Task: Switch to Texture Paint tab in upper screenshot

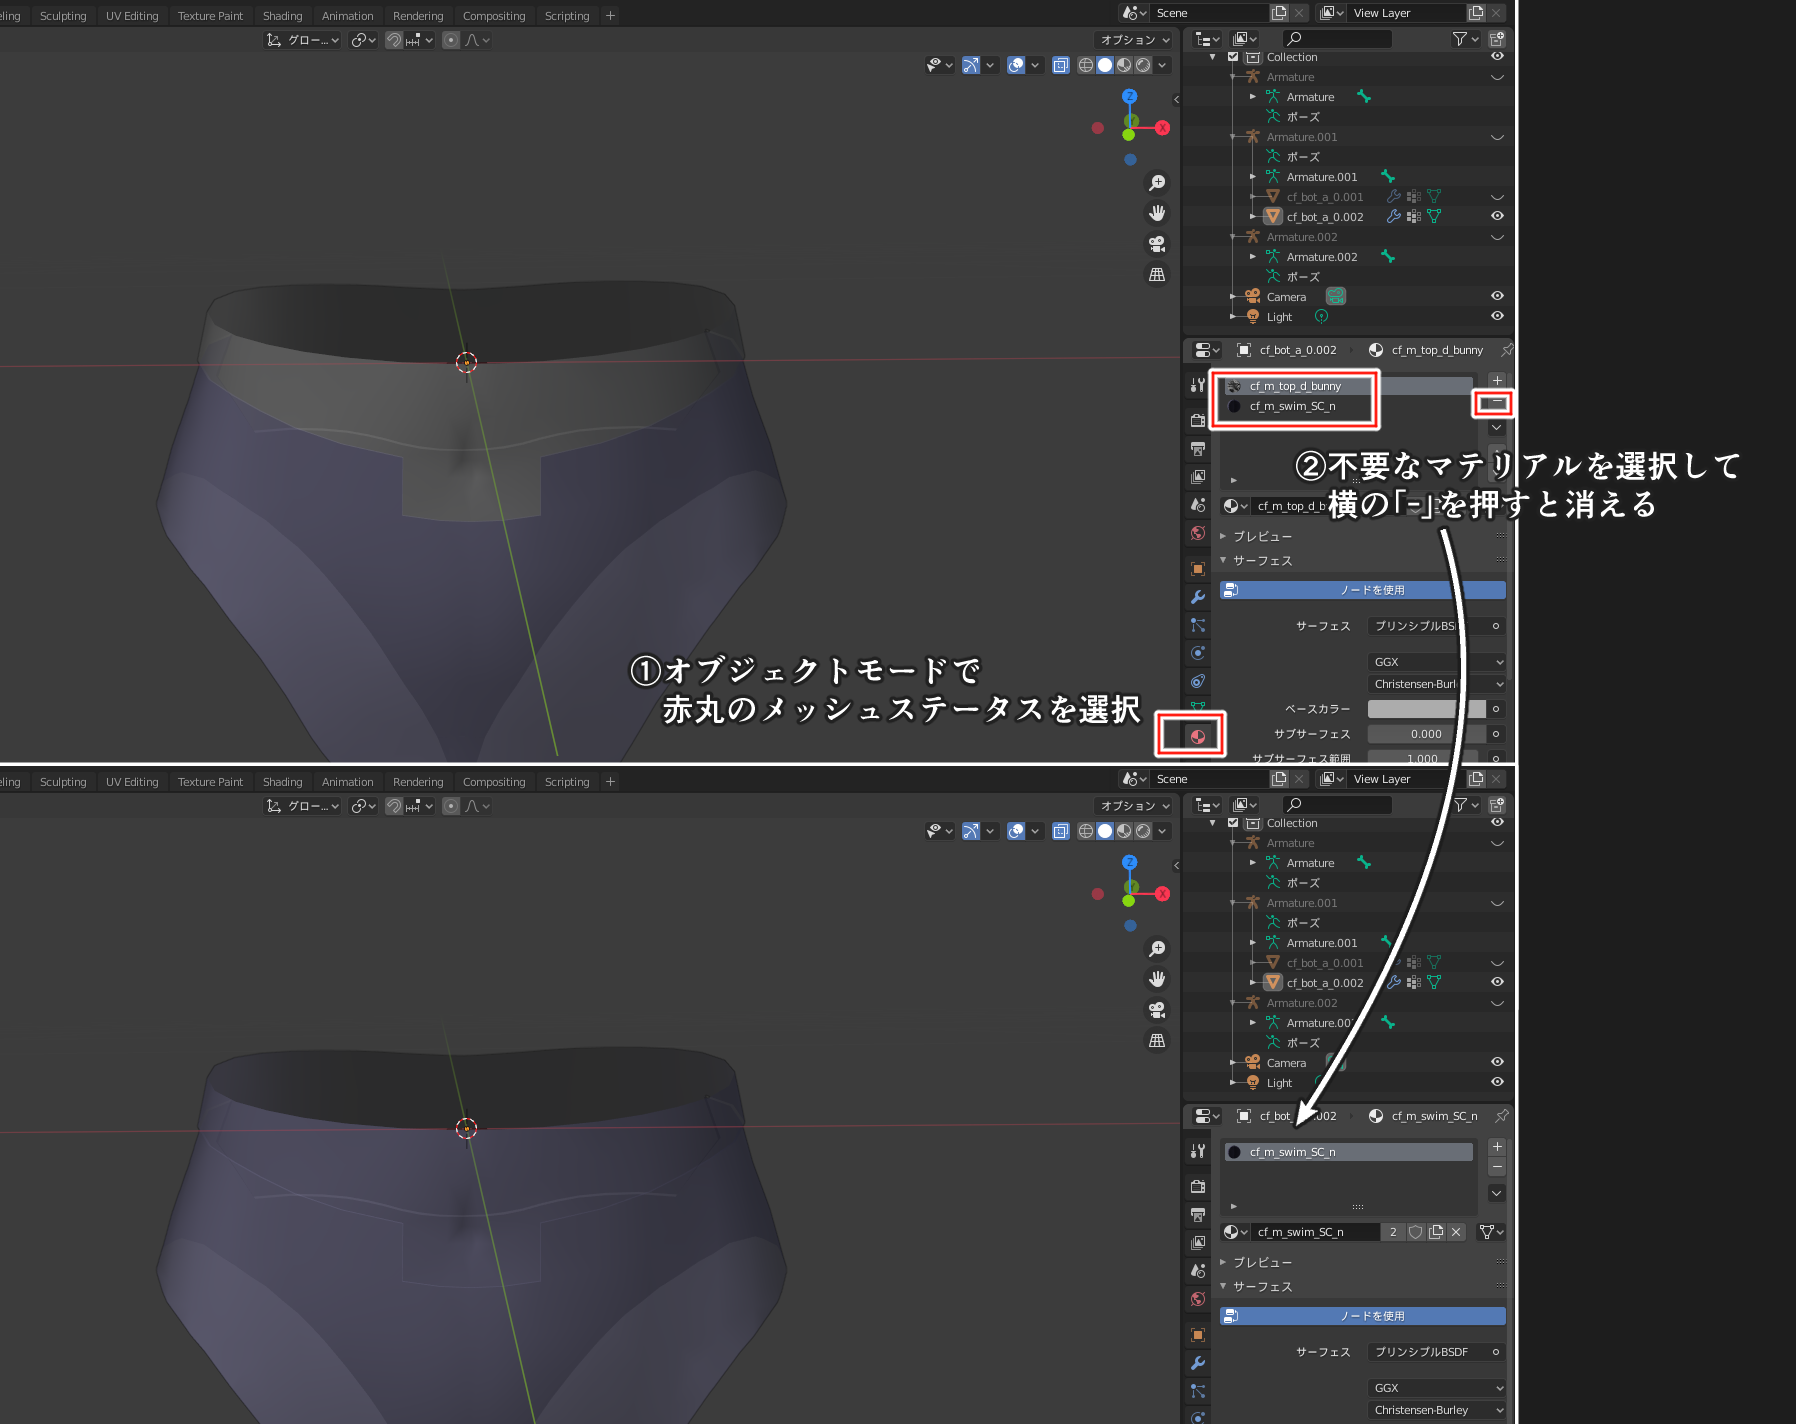Action: 210,16
